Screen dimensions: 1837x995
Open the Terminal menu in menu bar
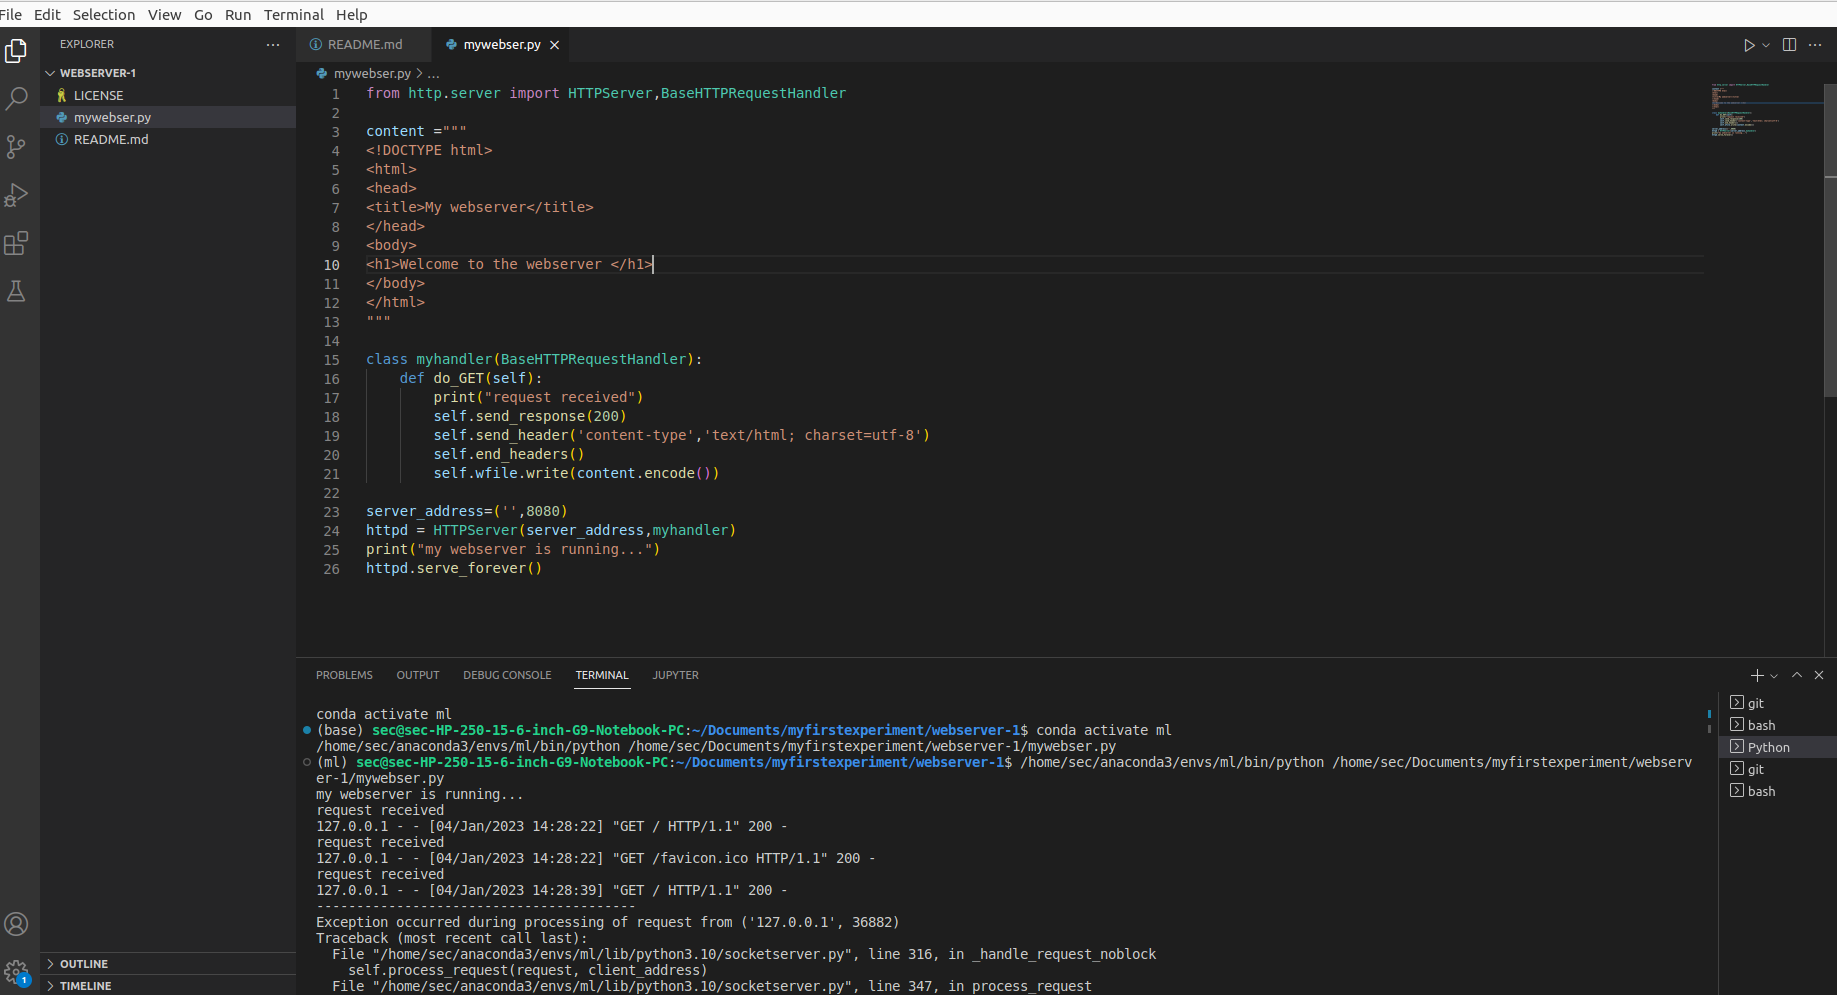click(294, 15)
